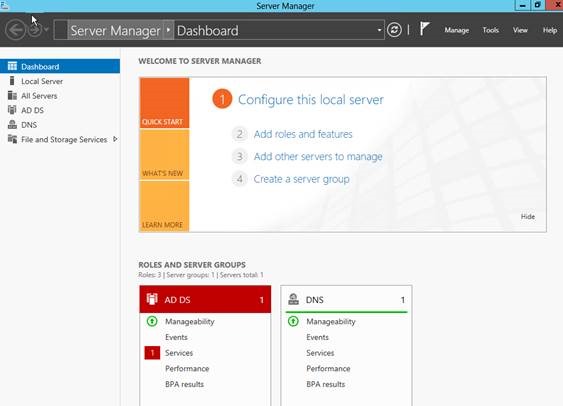The height and width of the screenshot is (406, 563).
Task: Click Manageability in the DNS tile
Action: (x=331, y=321)
